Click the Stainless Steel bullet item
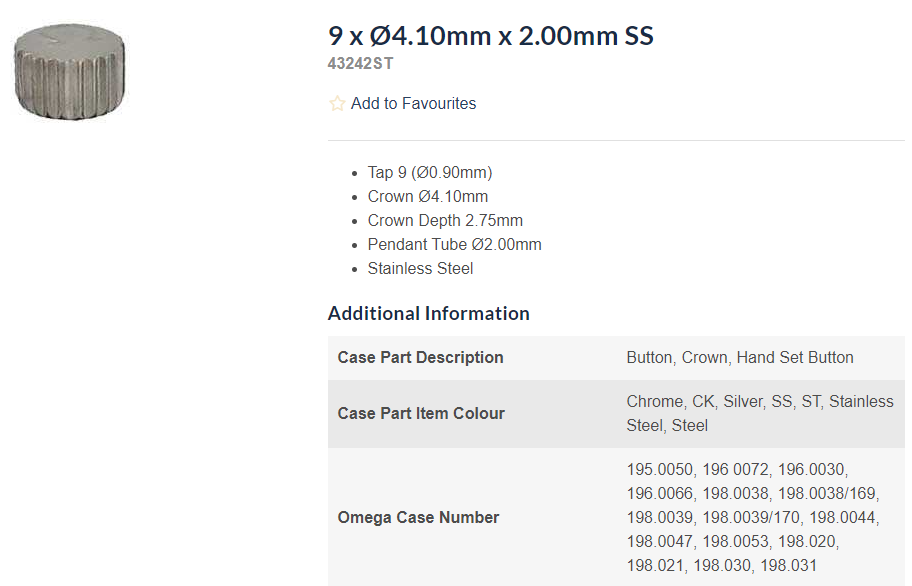Image resolution: width=912 pixels, height=586 pixels. [420, 268]
